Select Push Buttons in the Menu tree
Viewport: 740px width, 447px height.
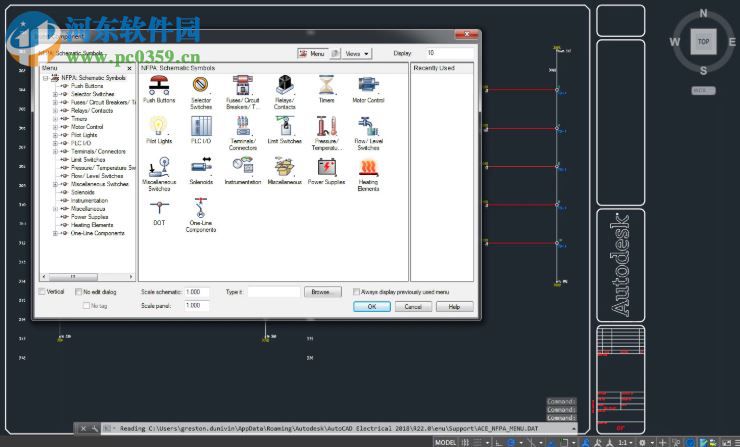tap(87, 86)
